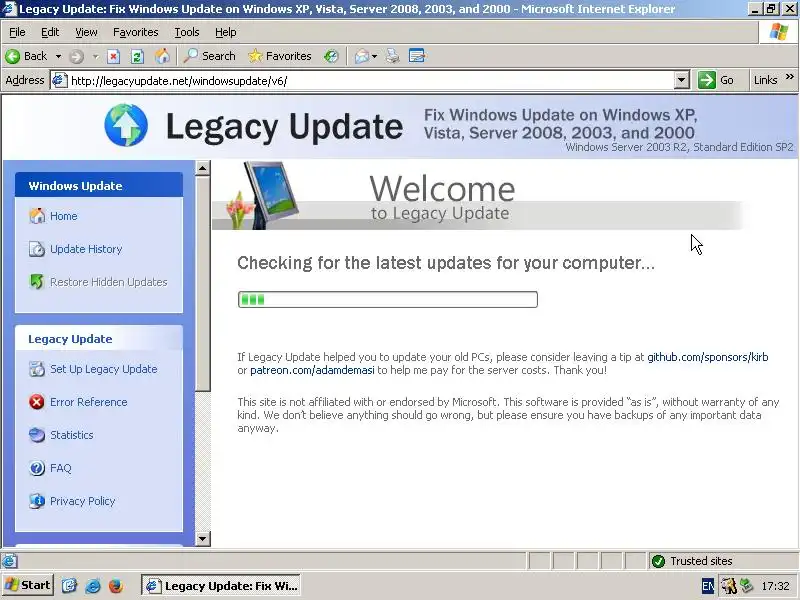Open the Home link in sidebar
This screenshot has width=800, height=600.
tap(64, 216)
